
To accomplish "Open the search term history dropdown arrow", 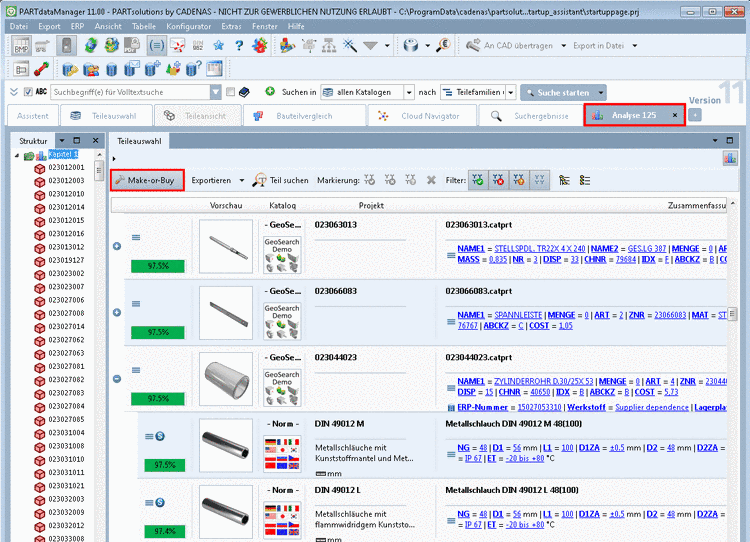I will [x=216, y=92].
